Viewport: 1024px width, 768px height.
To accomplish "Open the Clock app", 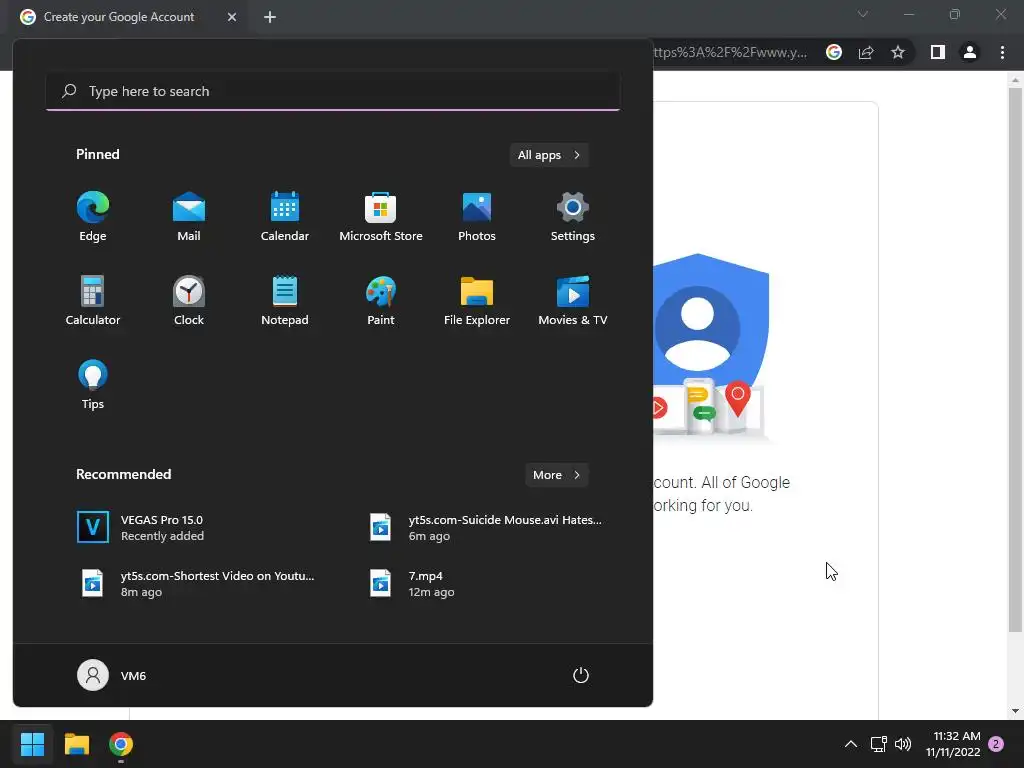I will (189, 301).
